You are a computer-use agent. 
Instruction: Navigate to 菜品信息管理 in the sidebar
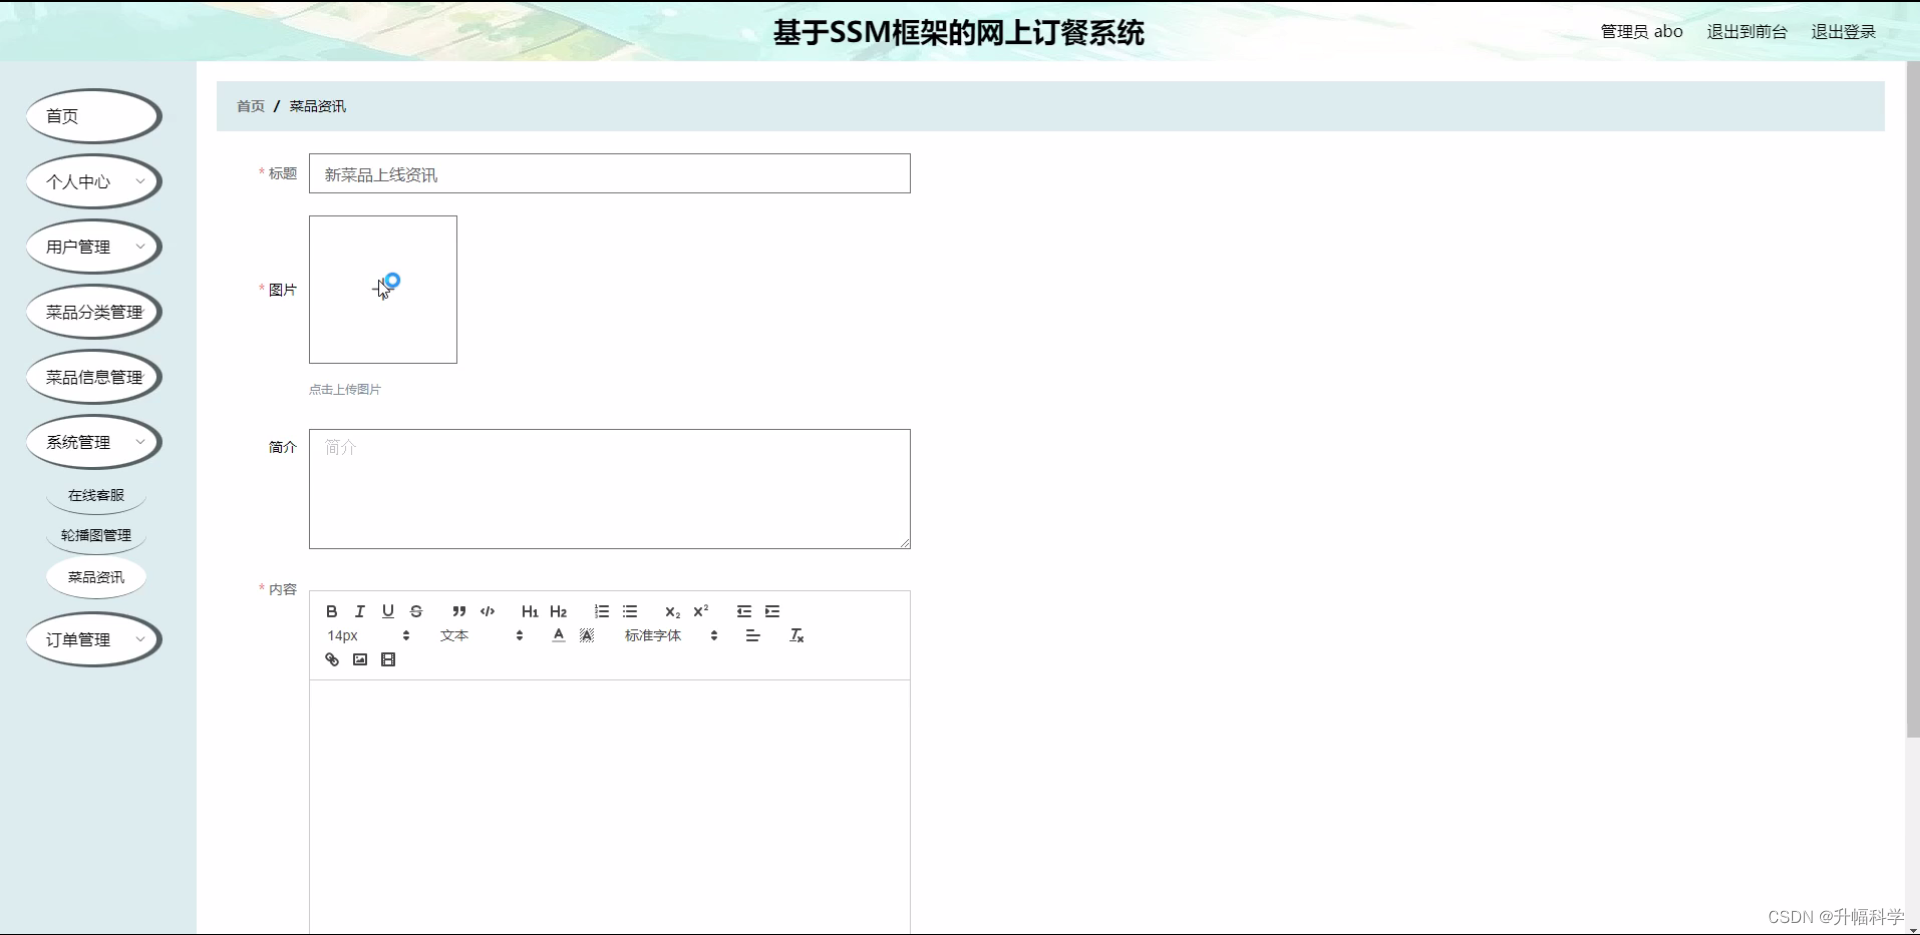point(93,377)
